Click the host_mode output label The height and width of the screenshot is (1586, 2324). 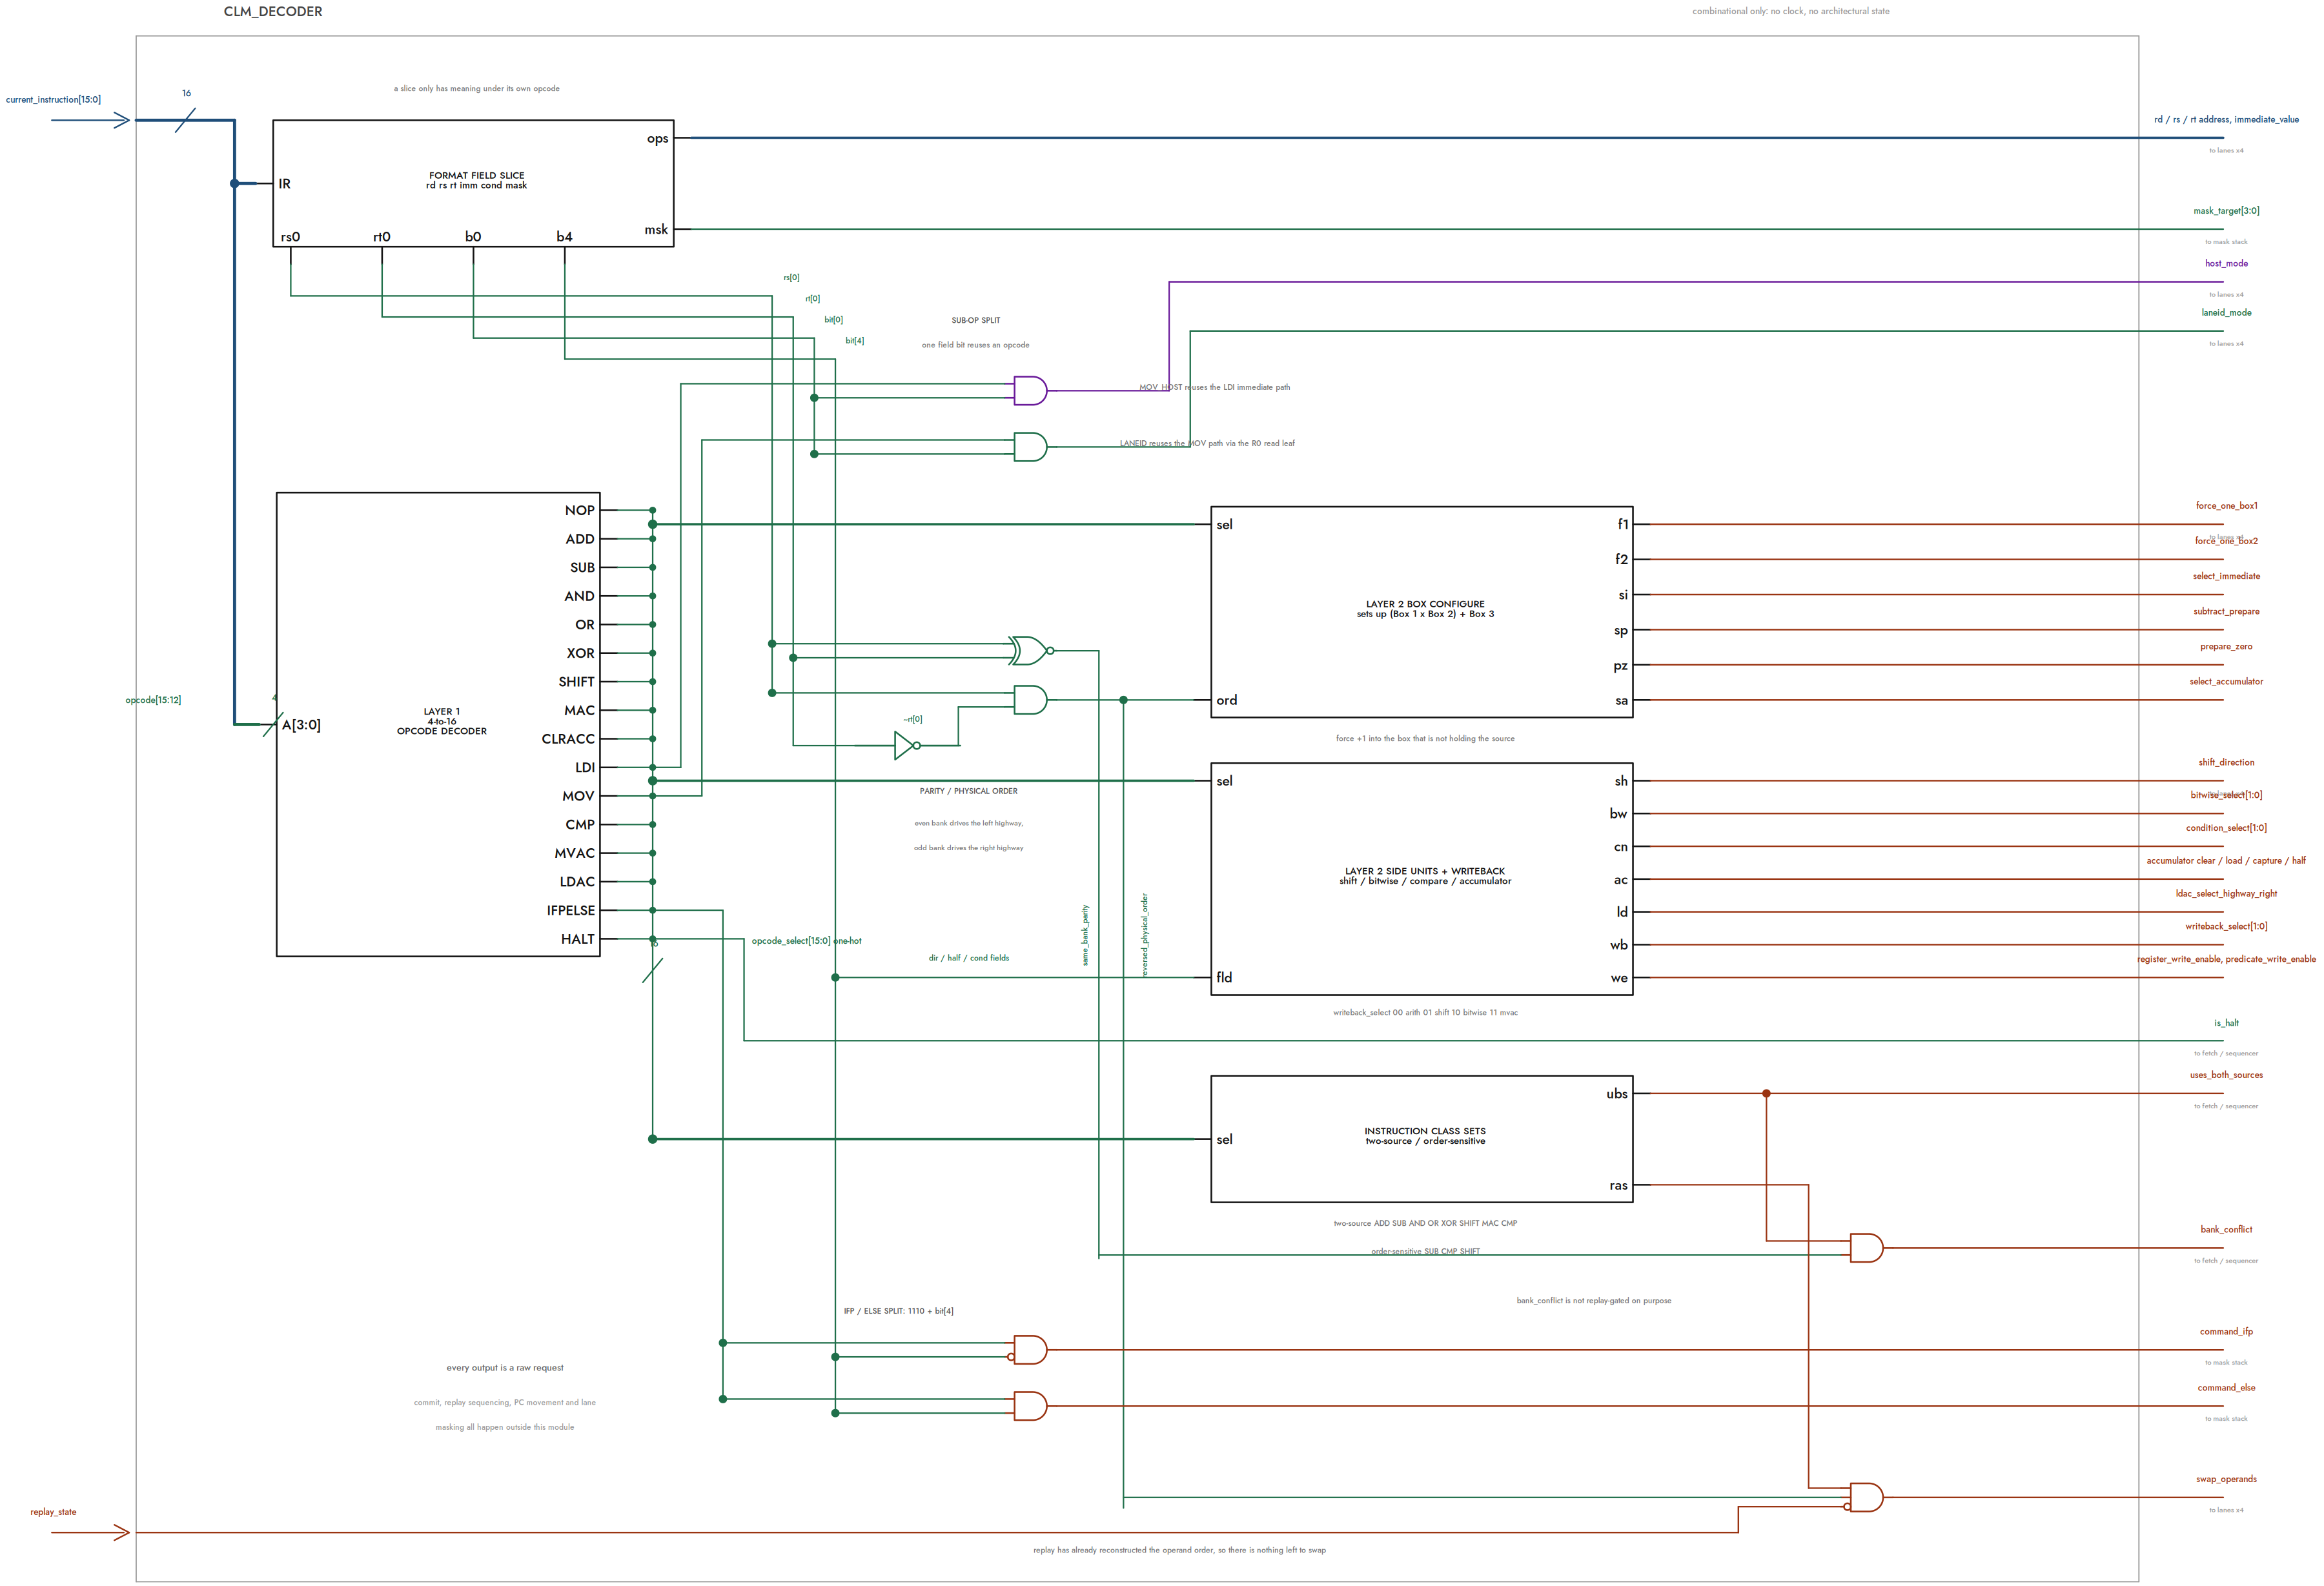[x=2226, y=263]
